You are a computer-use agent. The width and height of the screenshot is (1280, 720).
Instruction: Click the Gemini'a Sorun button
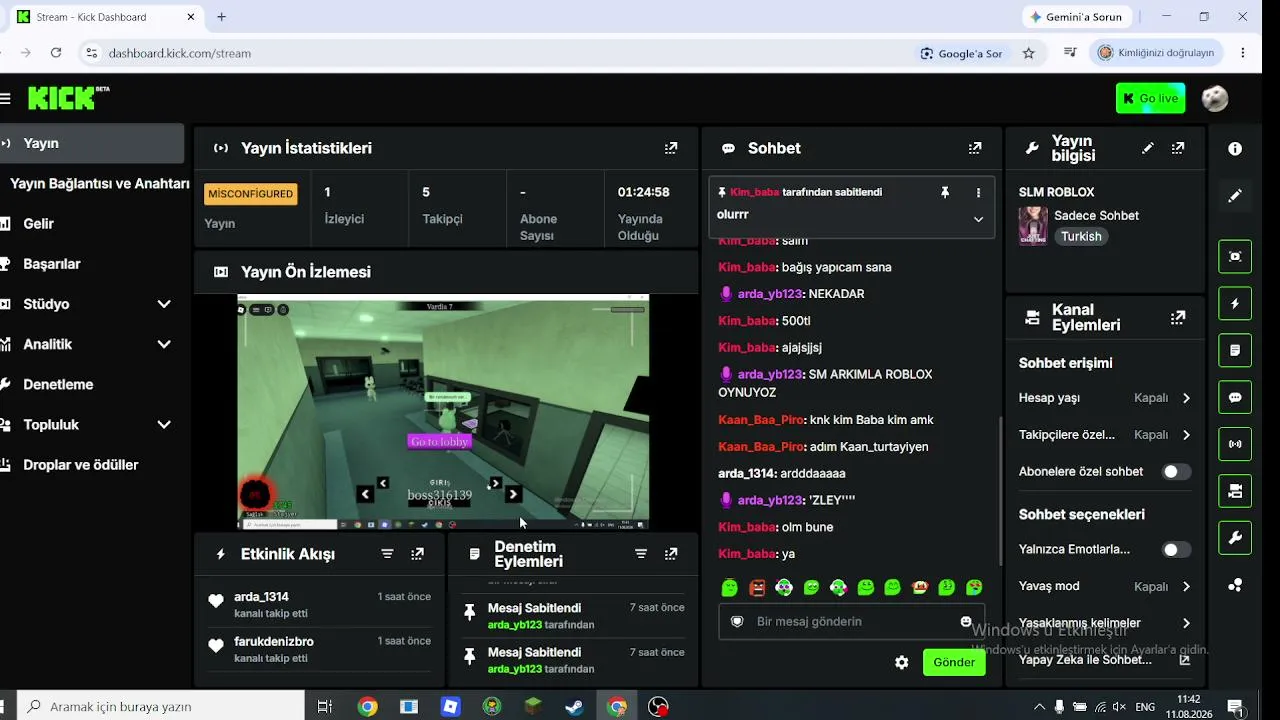(x=1075, y=17)
